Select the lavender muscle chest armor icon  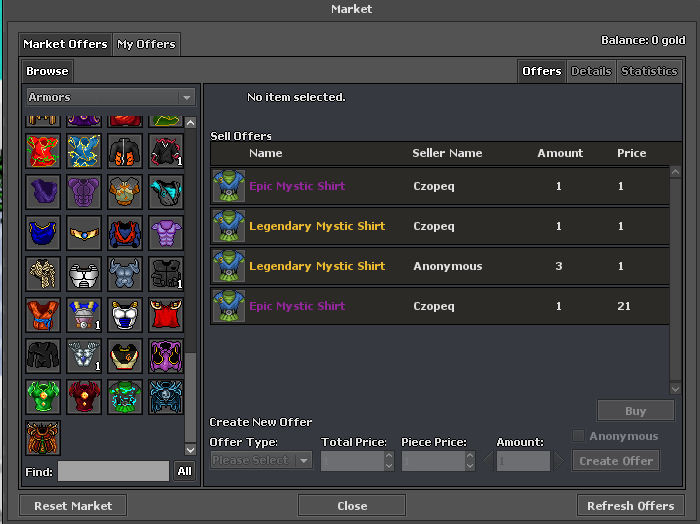[166, 232]
